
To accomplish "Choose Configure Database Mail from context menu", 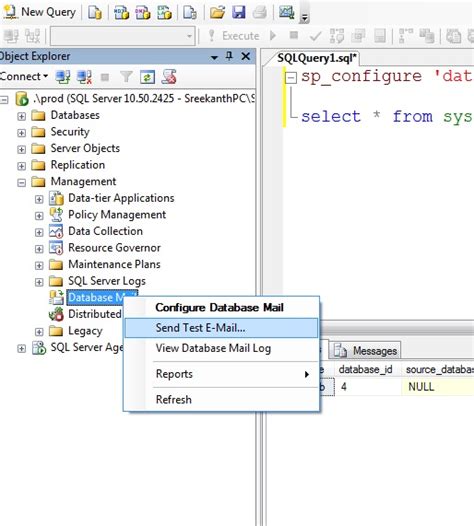I will pyautogui.click(x=221, y=307).
